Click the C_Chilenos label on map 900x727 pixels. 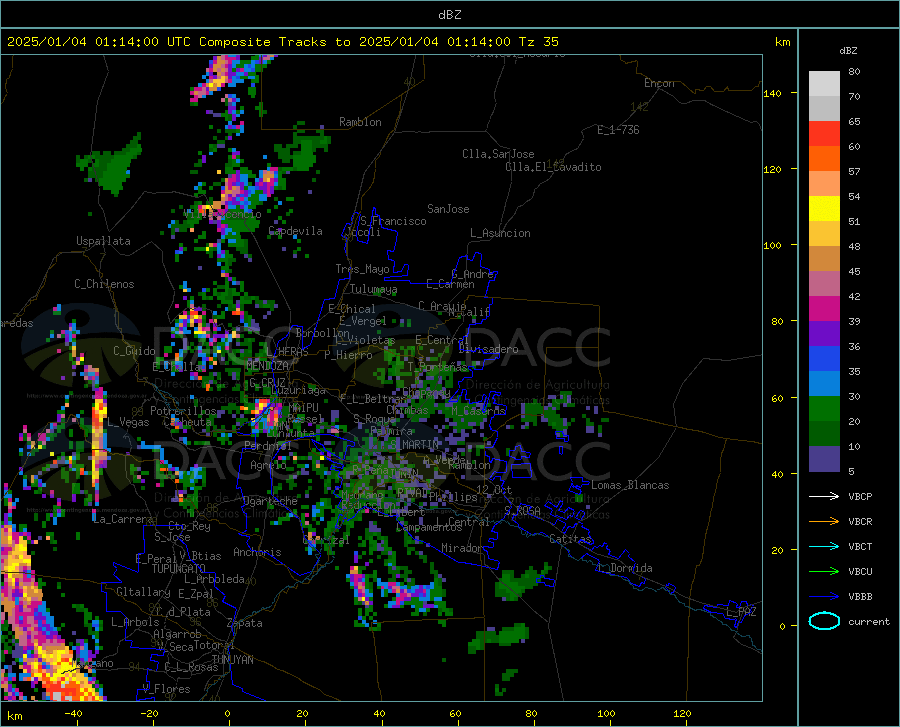click(x=104, y=284)
